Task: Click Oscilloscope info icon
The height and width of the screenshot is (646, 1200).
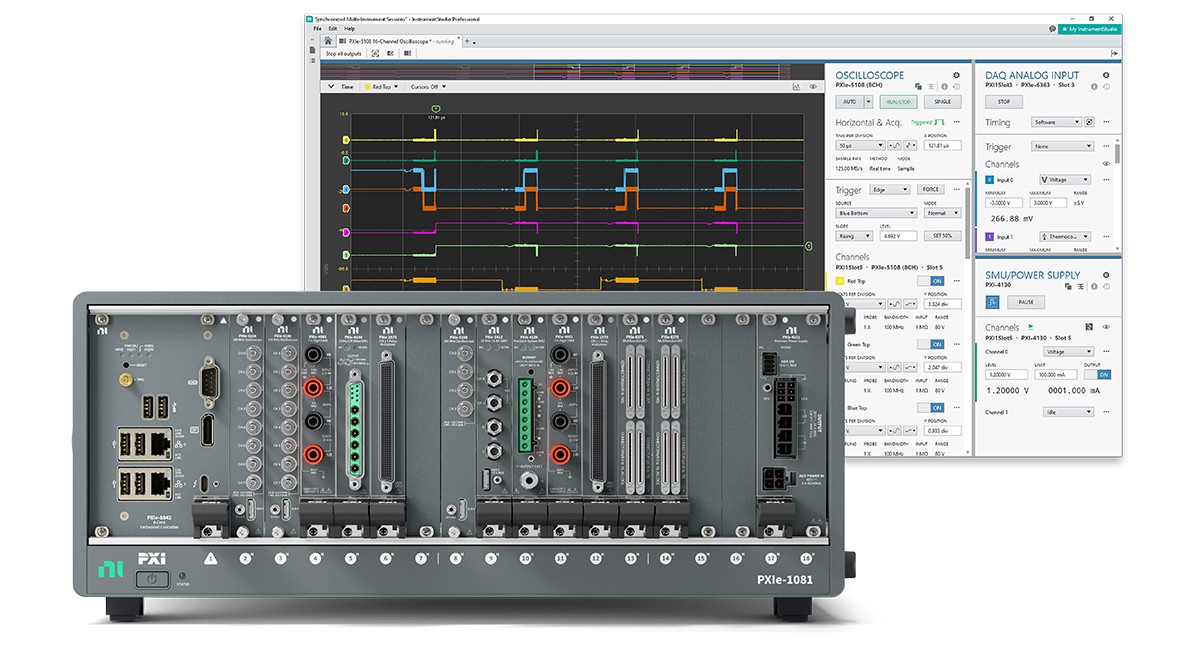Action: click(x=944, y=87)
